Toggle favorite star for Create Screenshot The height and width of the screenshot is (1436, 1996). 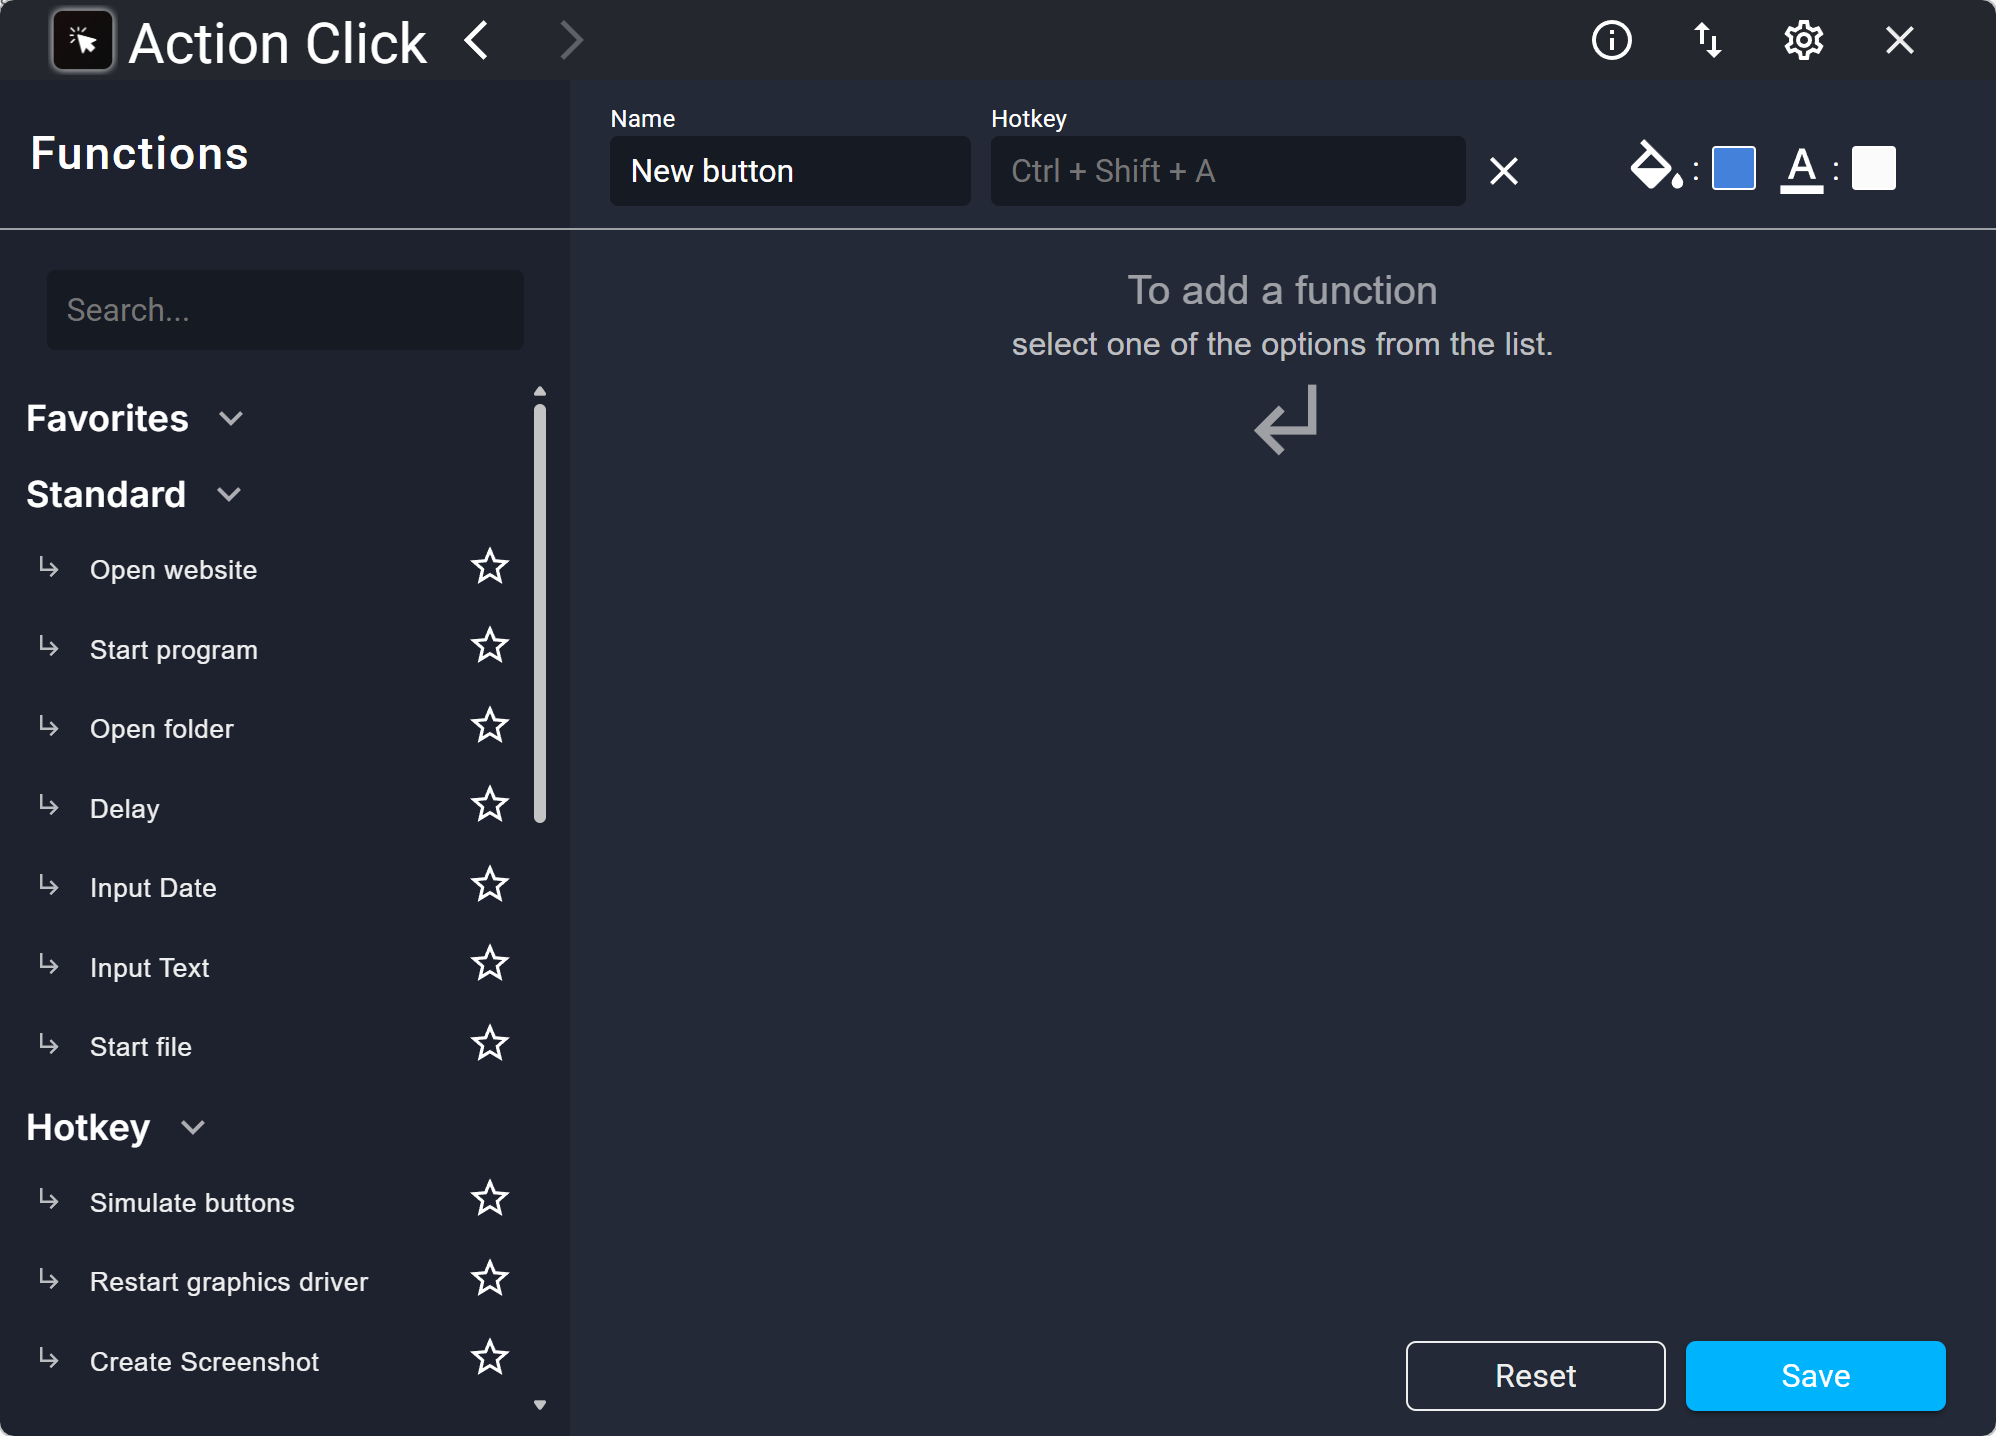[x=489, y=1358]
